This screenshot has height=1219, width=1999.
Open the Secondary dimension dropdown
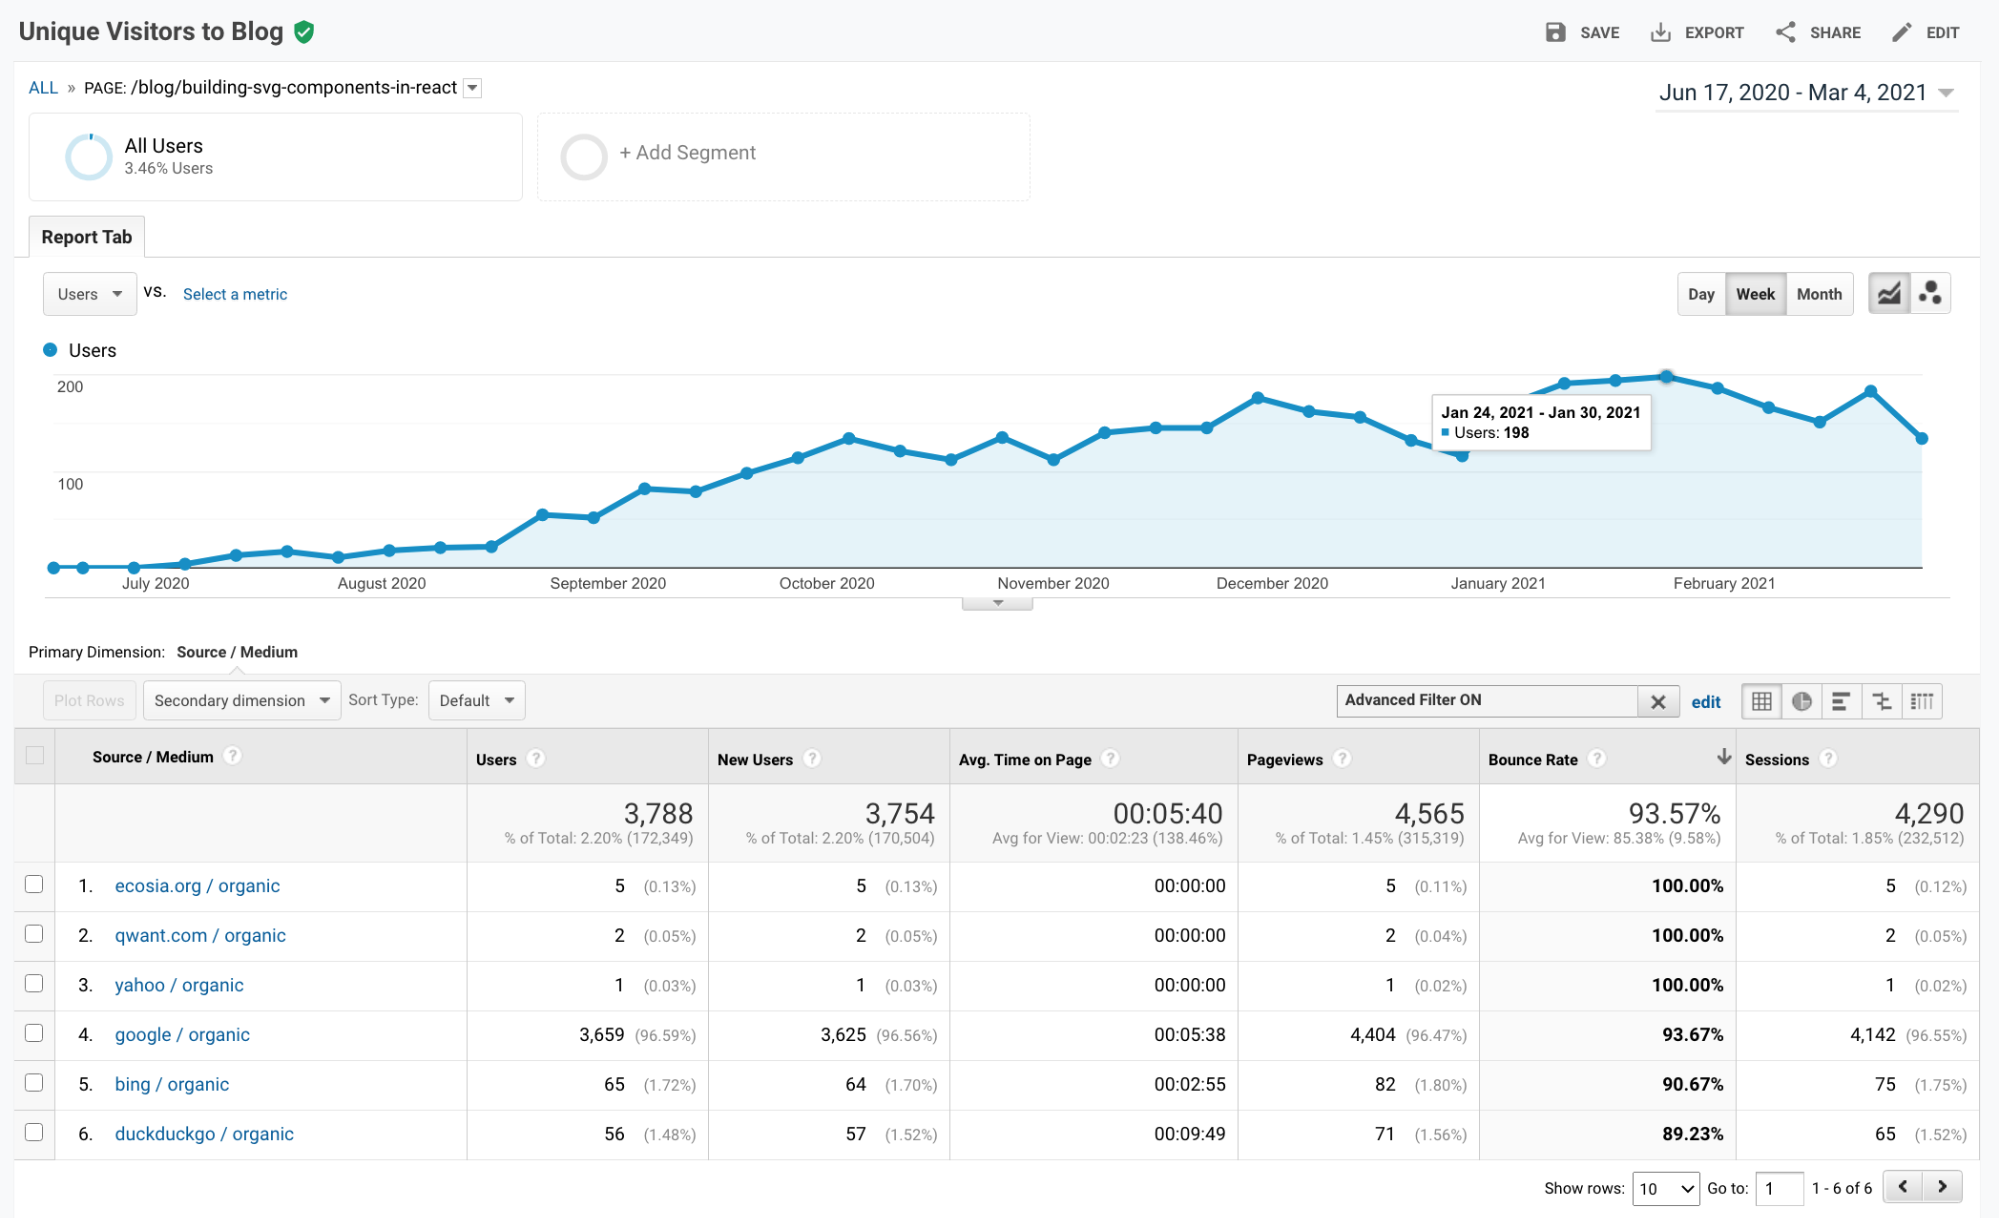242,700
